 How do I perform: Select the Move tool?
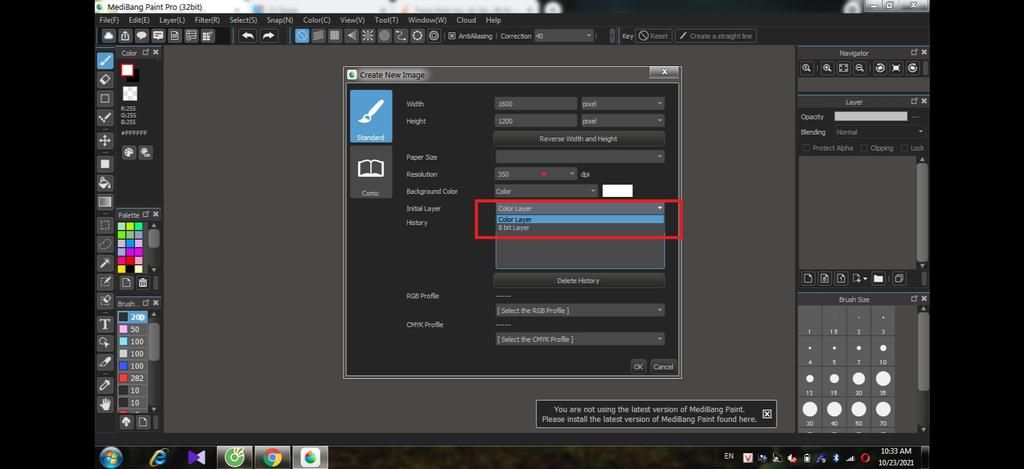tap(105, 140)
